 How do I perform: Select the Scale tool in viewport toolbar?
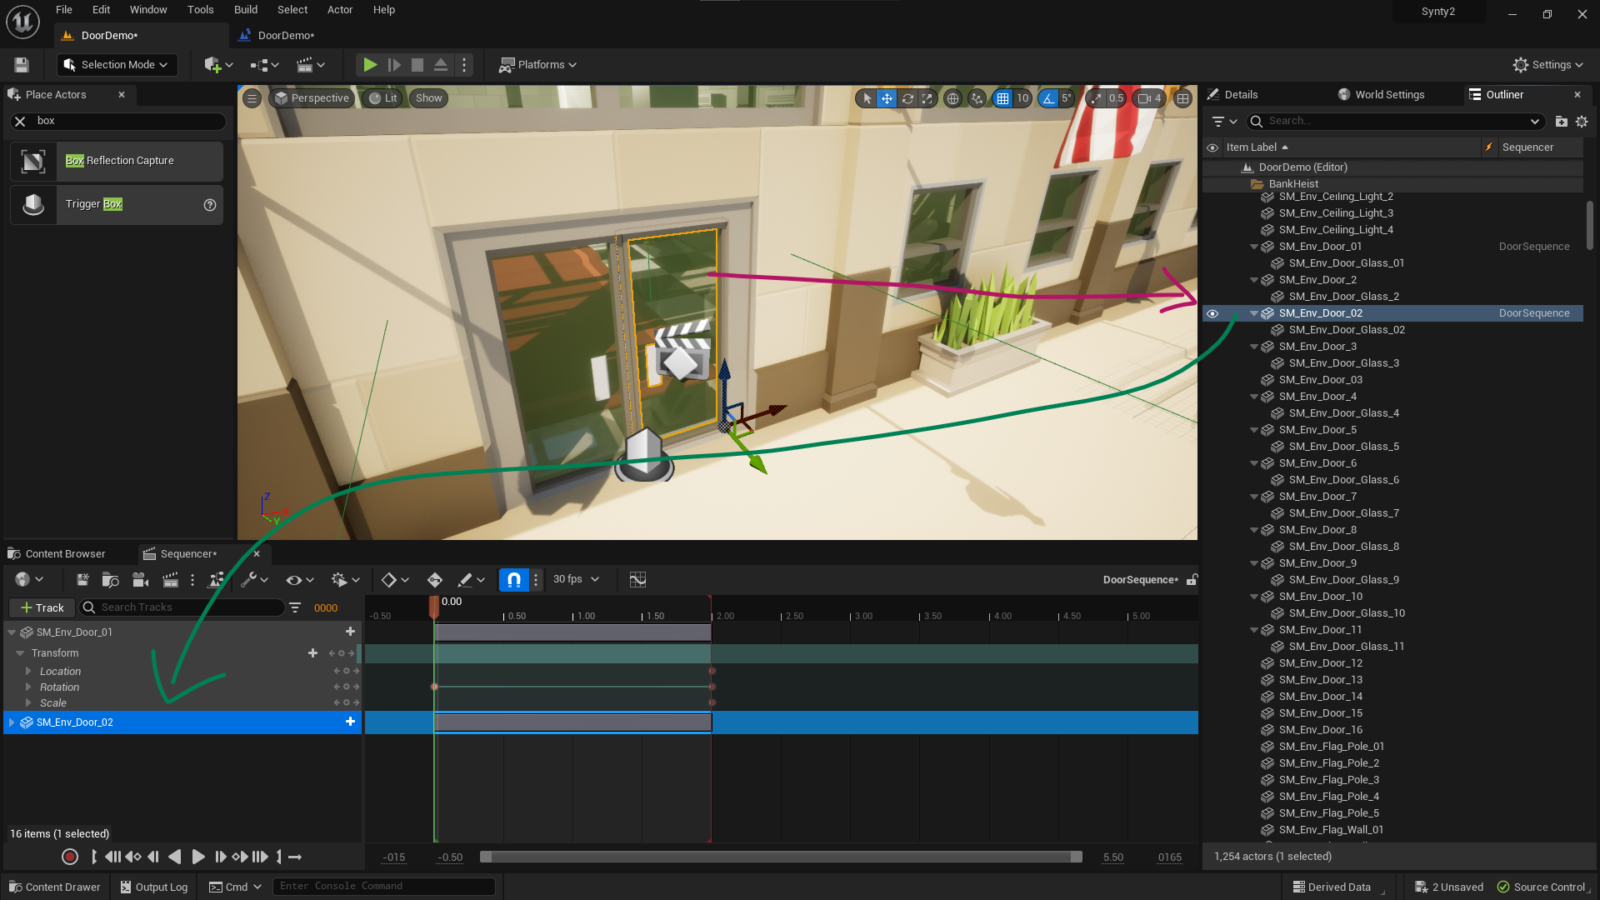[x=928, y=99]
